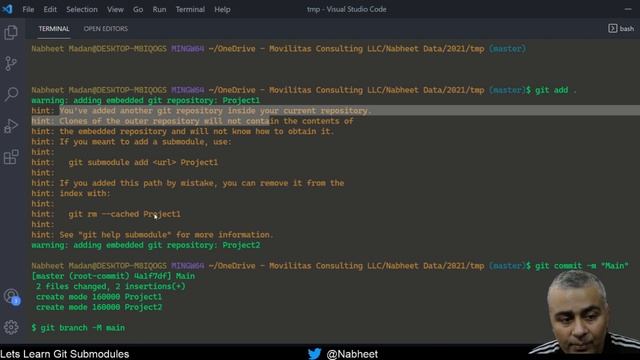Viewport: 640px width, 360px height.
Task: Click hint 'If you added this path by mistake'
Action: tap(188, 183)
